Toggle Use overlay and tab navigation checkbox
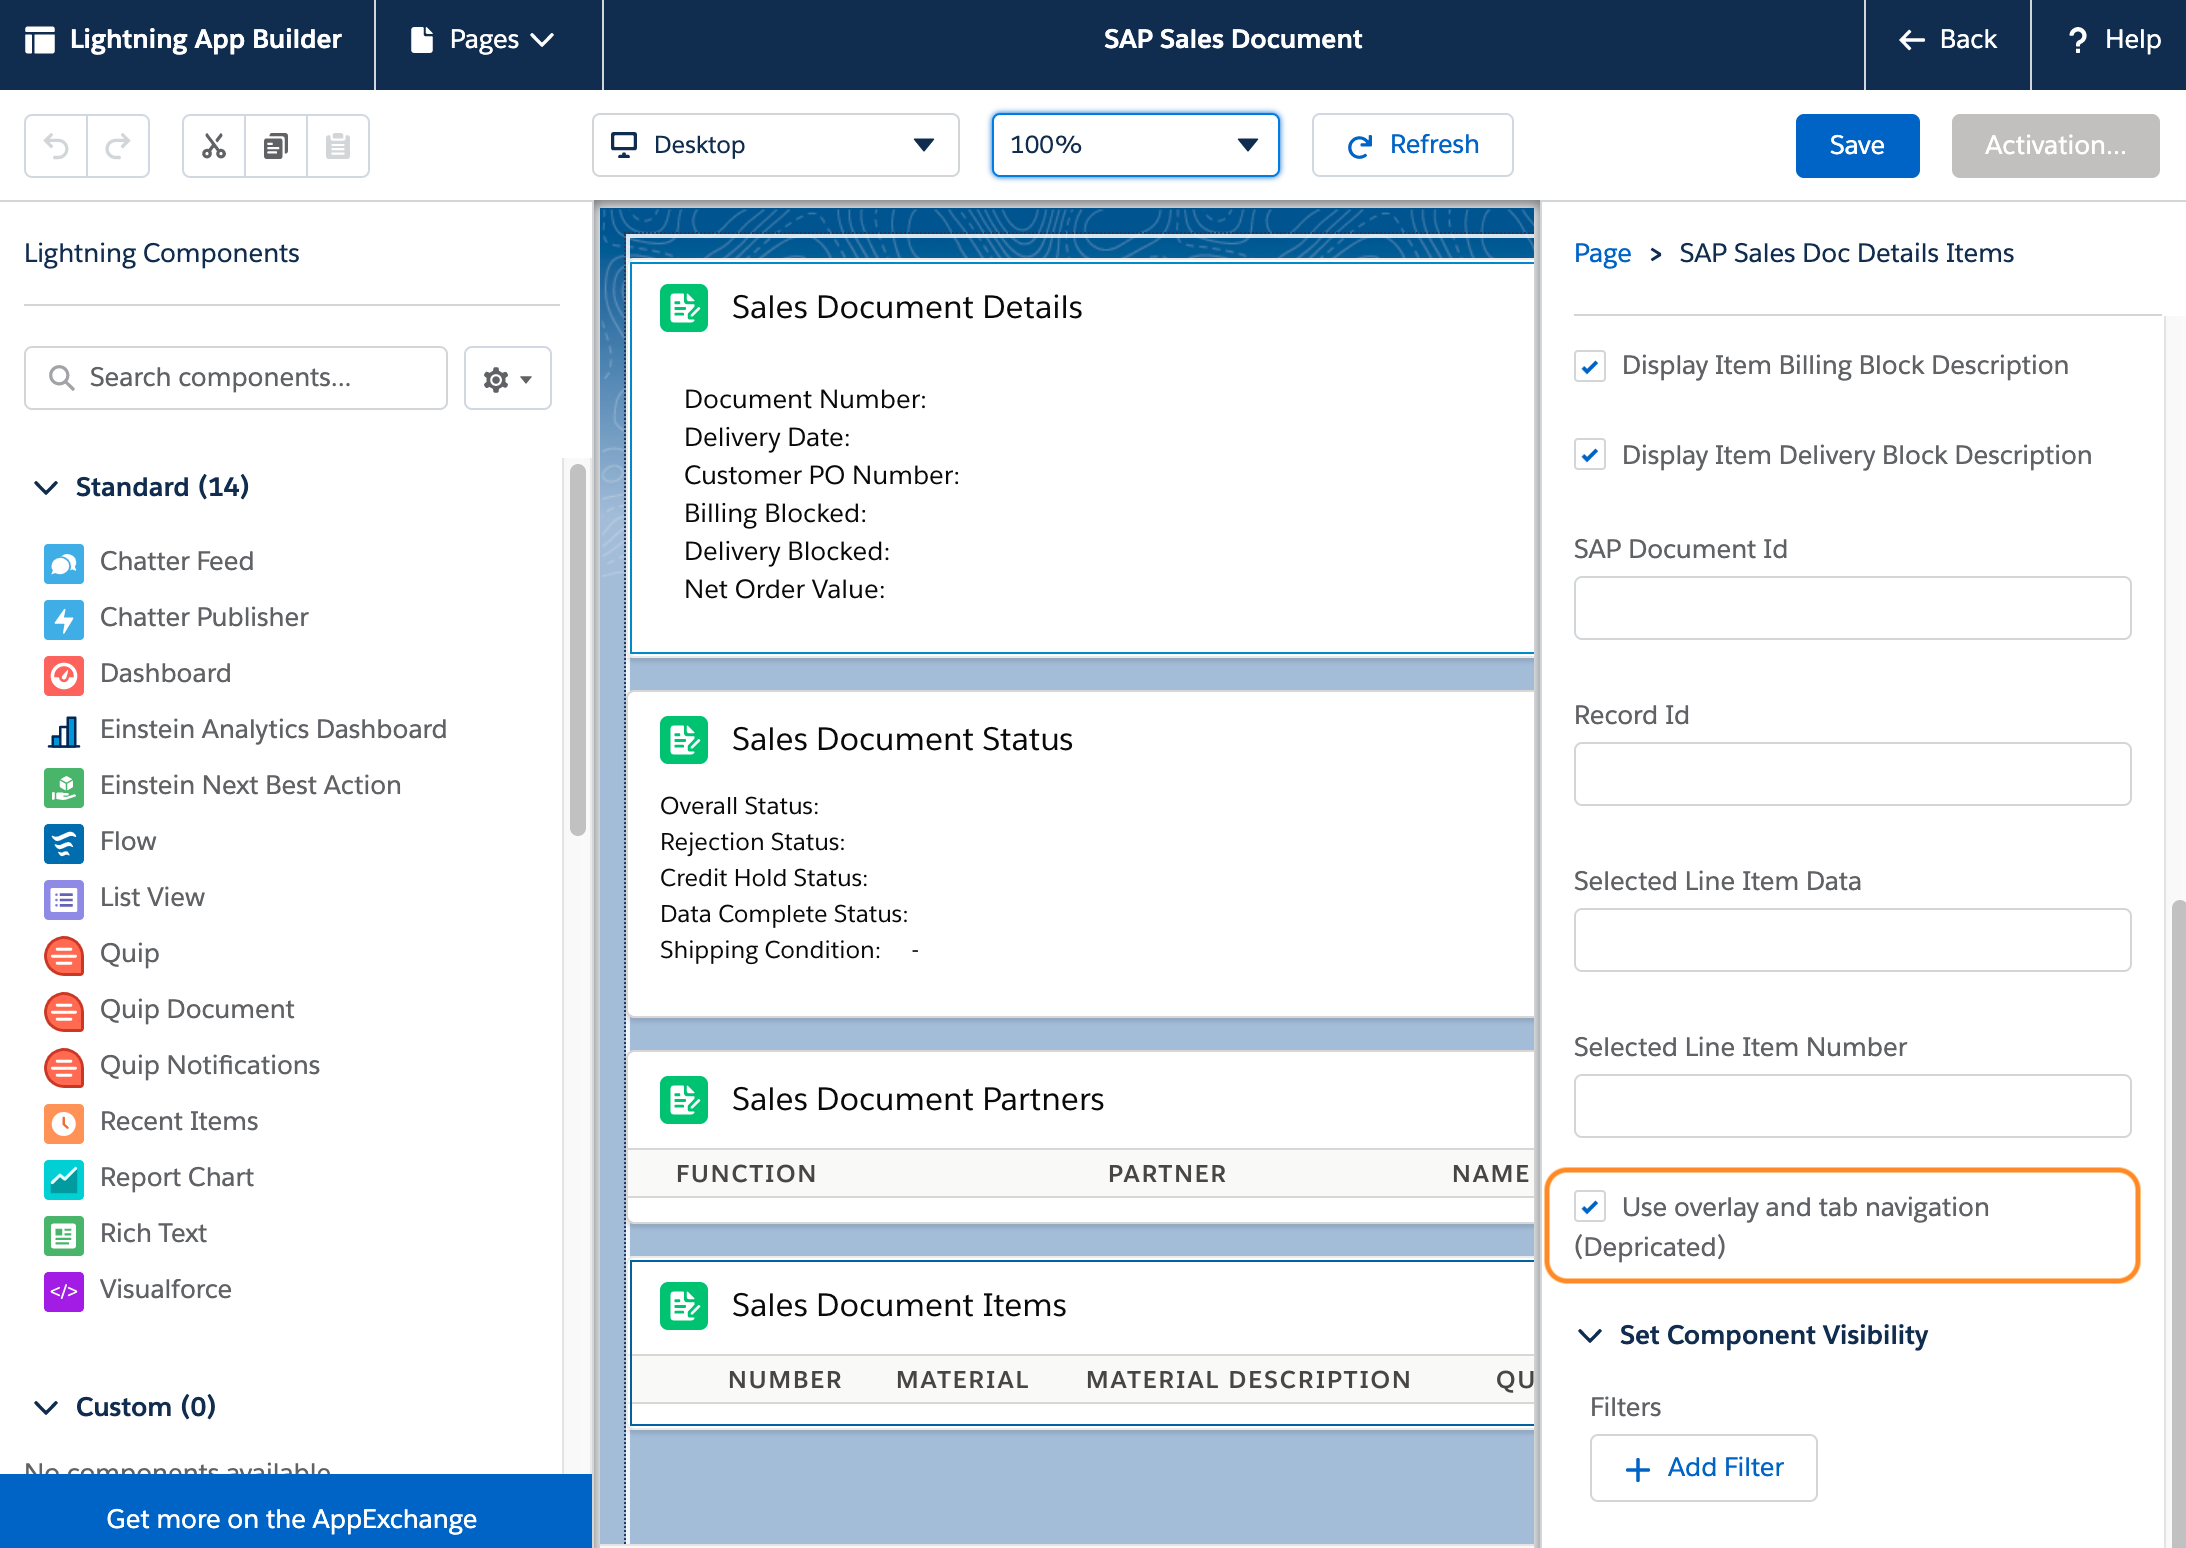 1590,1207
